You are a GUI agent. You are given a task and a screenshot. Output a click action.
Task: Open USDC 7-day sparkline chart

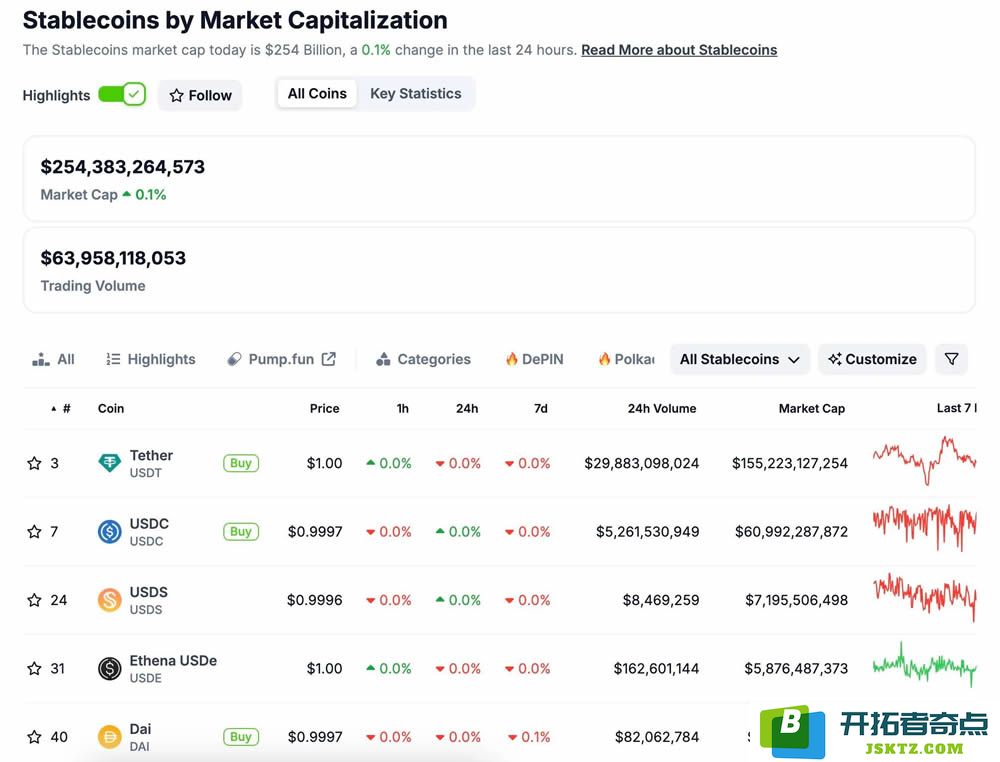(924, 528)
